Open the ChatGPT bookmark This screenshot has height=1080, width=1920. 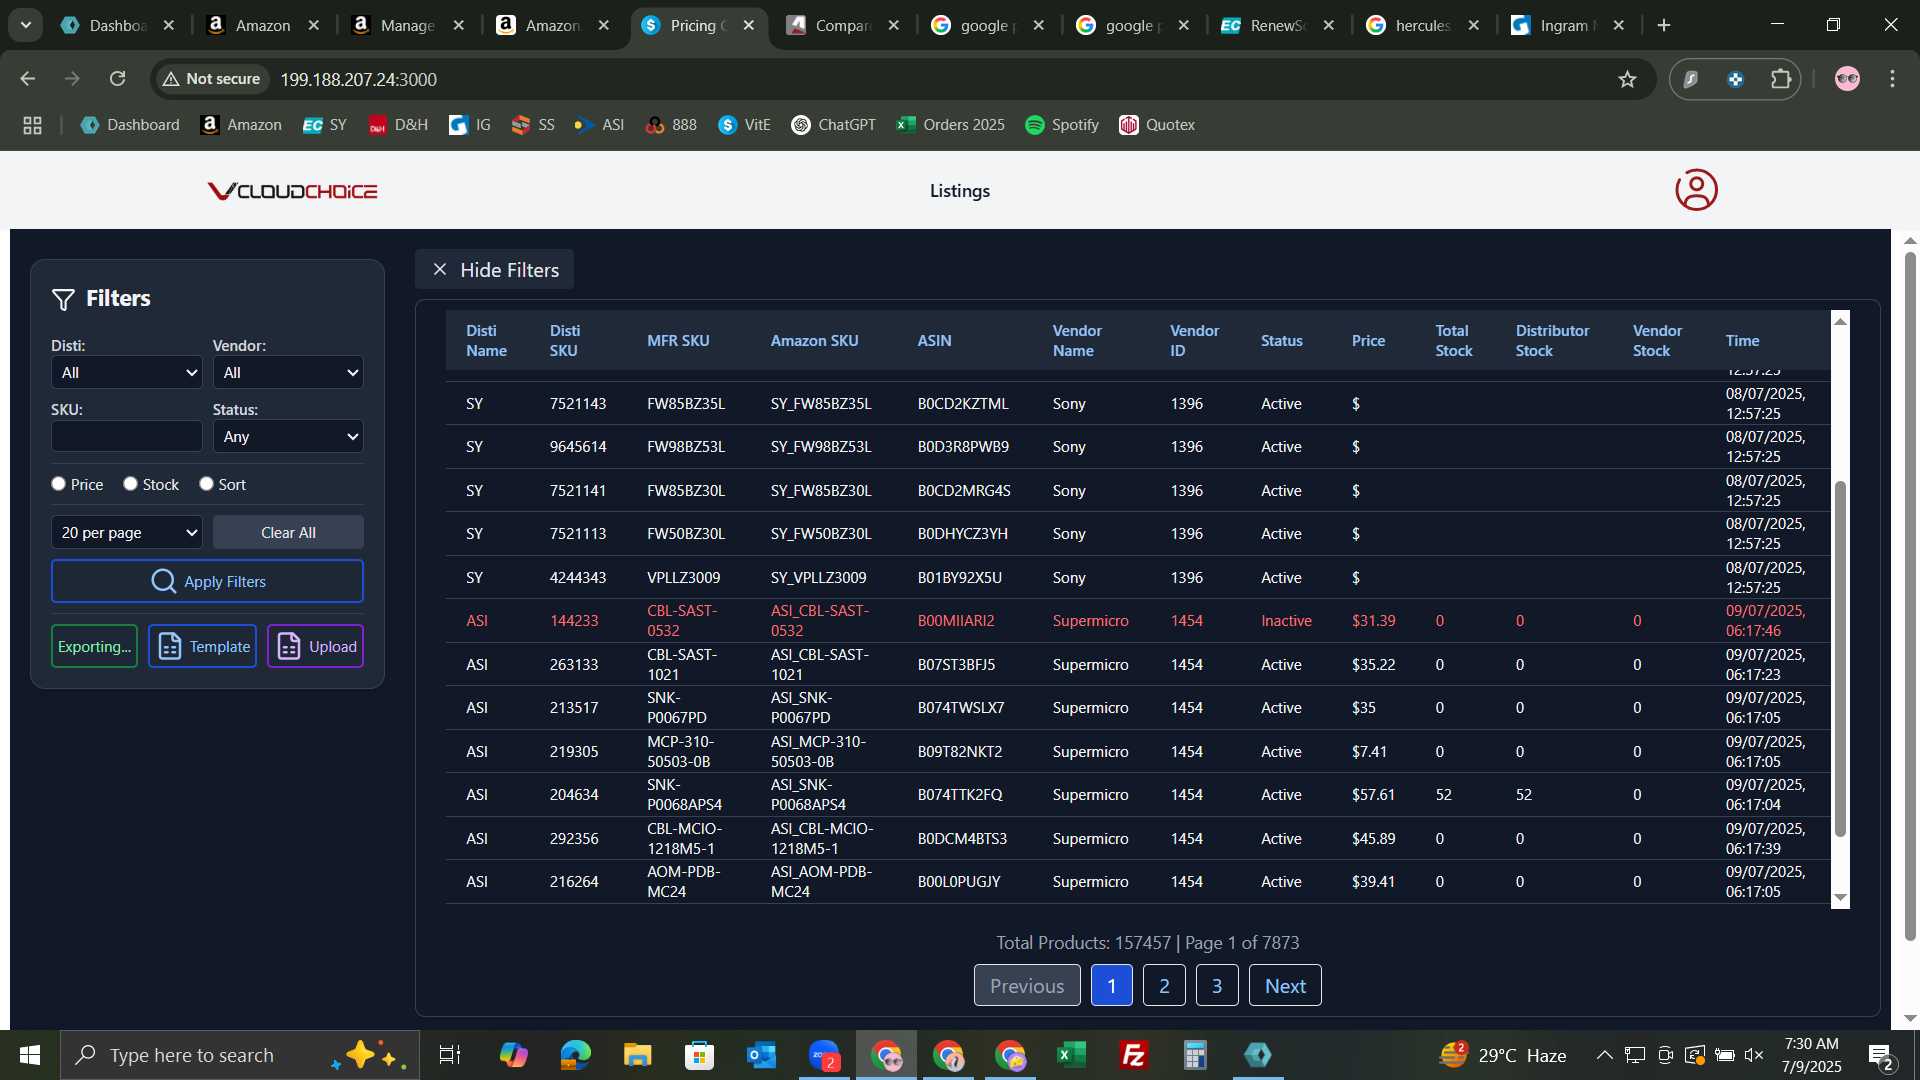[833, 125]
